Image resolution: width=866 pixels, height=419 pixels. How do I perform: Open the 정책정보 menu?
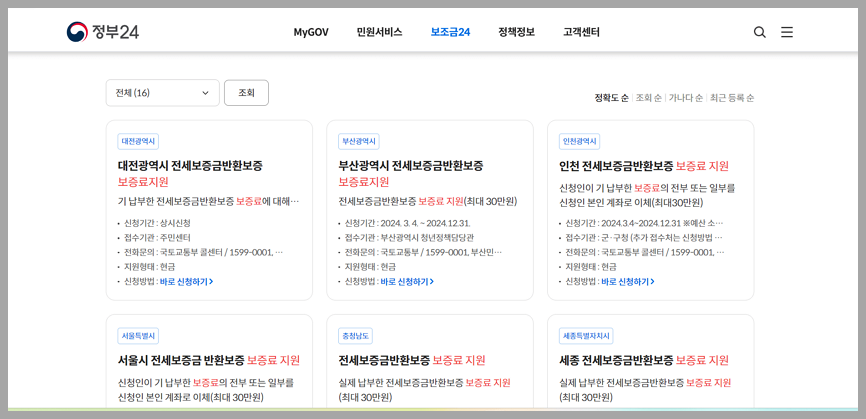(516, 32)
